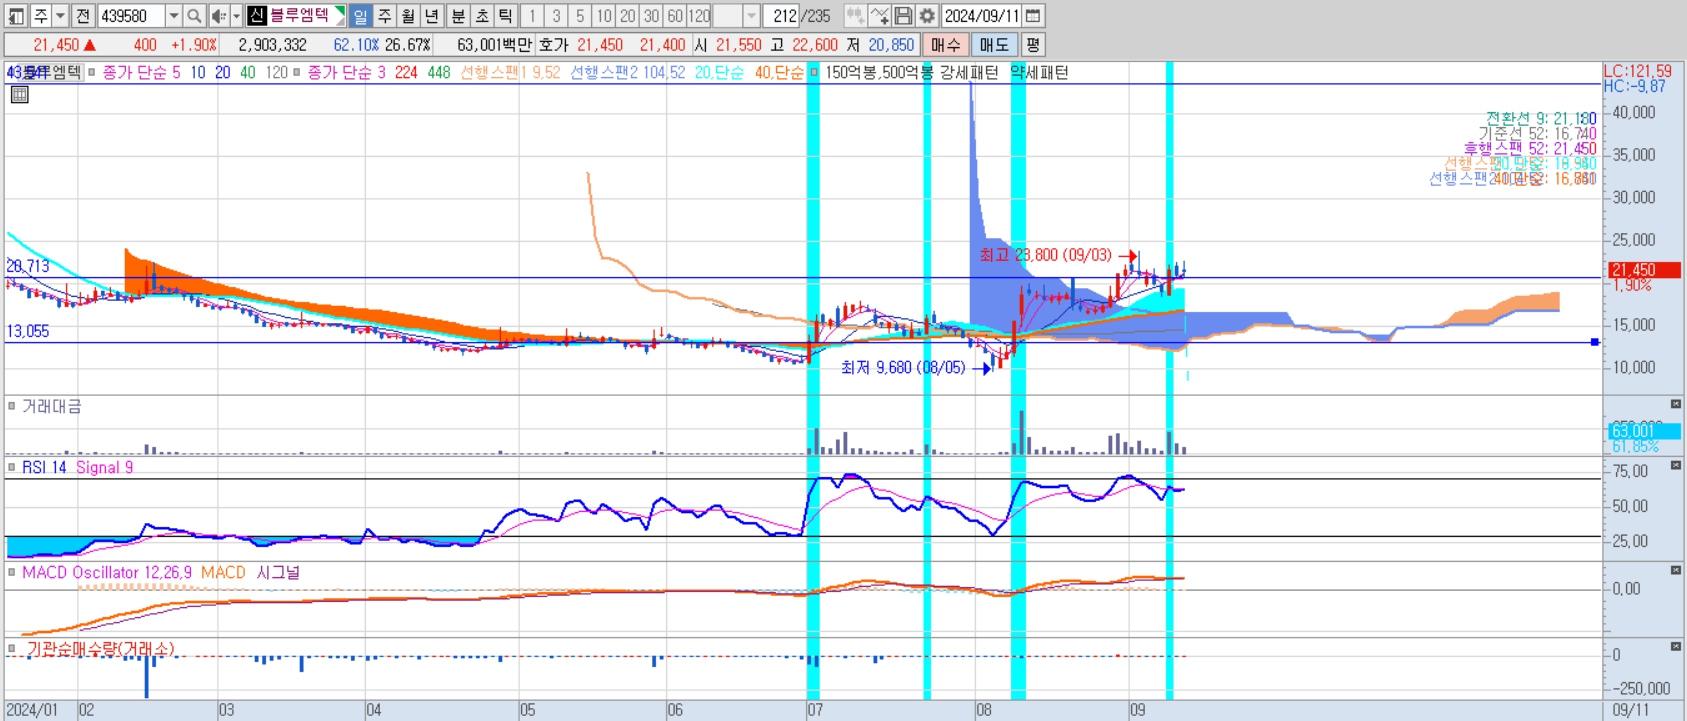Click the 강세패턴 indicator label

969,72
